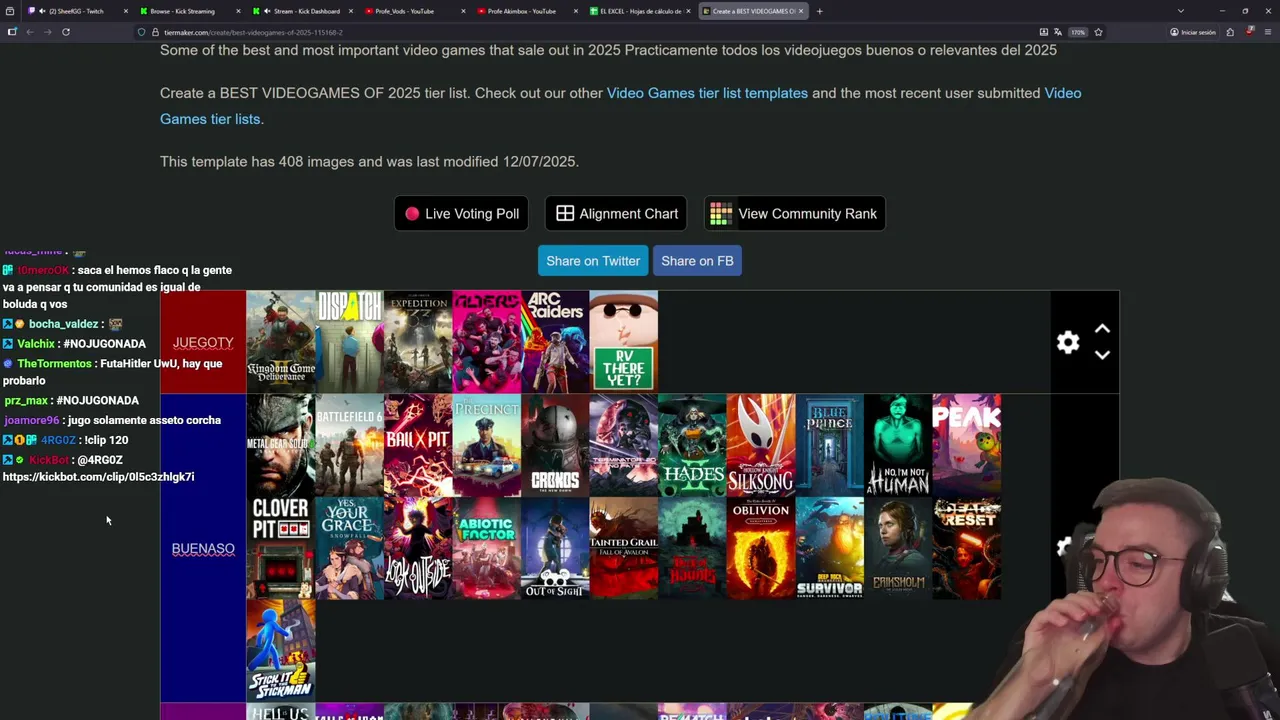Click Share on FB button
The width and height of the screenshot is (1280, 720).
pos(697,261)
